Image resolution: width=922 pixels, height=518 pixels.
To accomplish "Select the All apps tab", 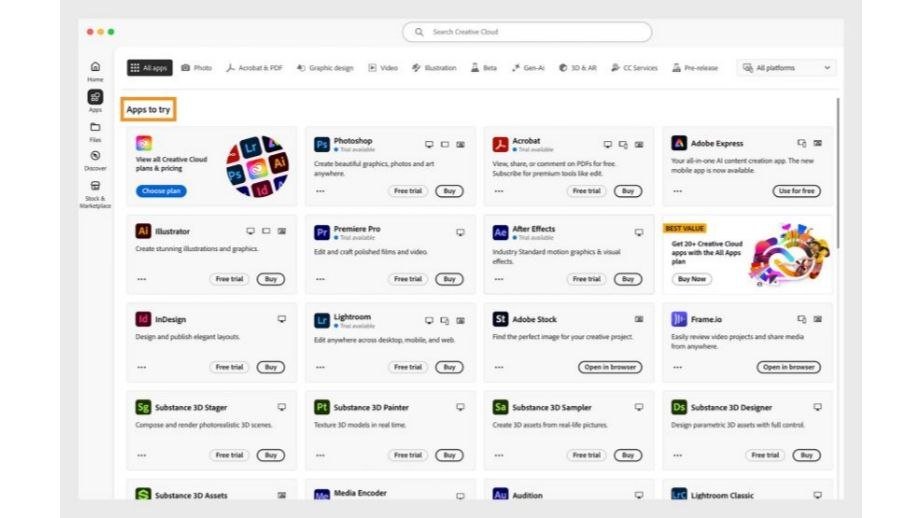I will click(x=149, y=68).
